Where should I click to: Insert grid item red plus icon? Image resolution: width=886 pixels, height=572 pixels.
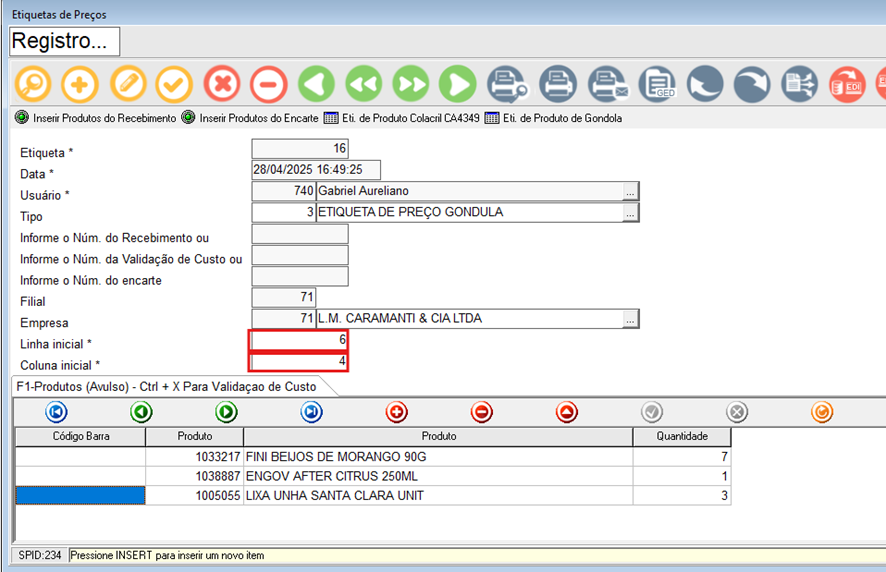tap(397, 412)
